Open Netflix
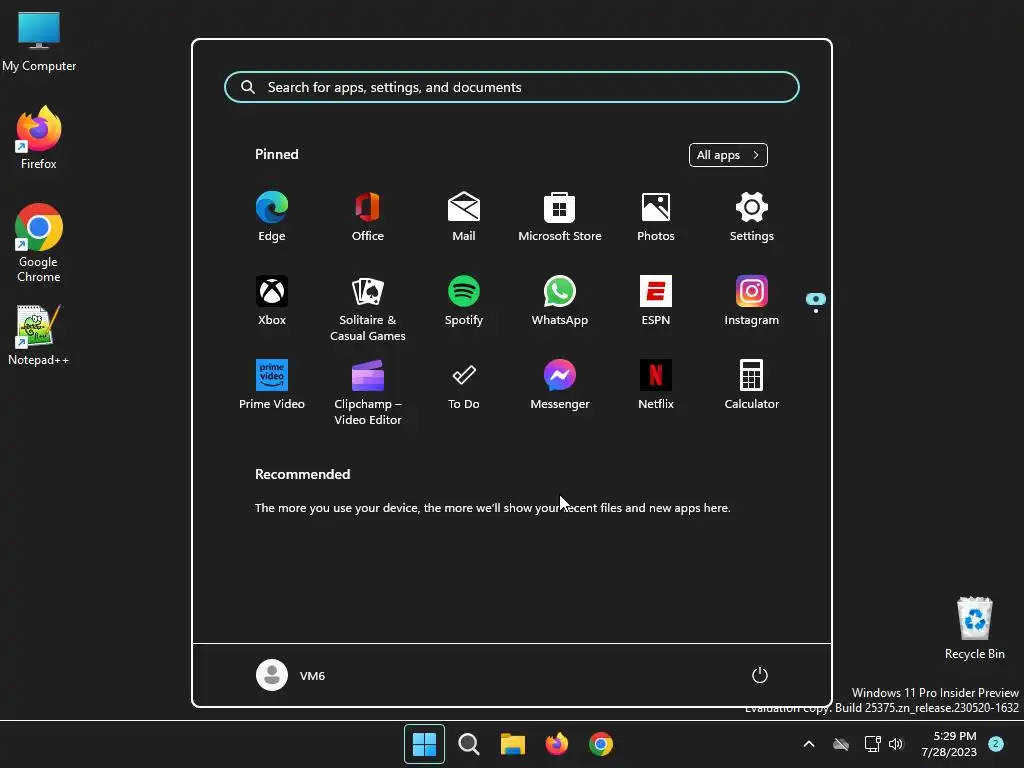 pos(656,385)
